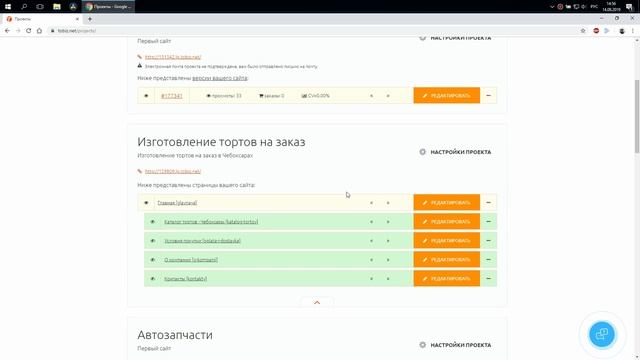The image size is (640, 360).
Task: Open Настройки проекта of the topmost project
Action: (x=456, y=38)
